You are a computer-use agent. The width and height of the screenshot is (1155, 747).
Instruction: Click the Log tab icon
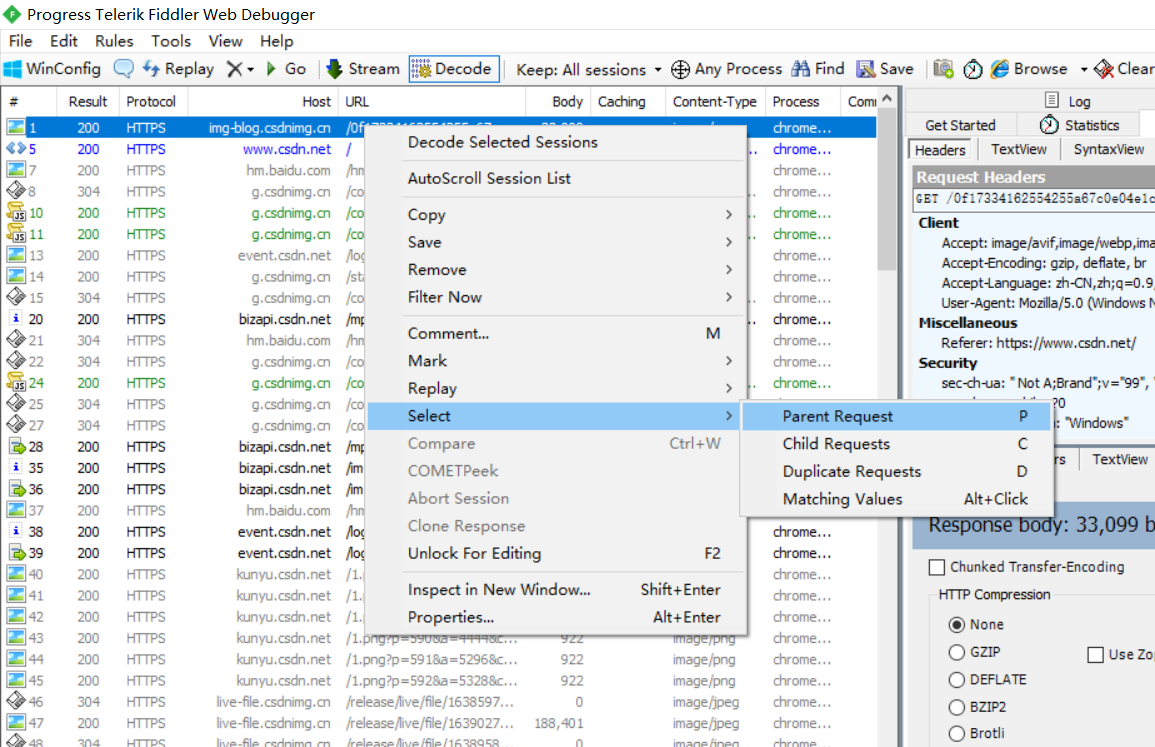click(x=1052, y=100)
